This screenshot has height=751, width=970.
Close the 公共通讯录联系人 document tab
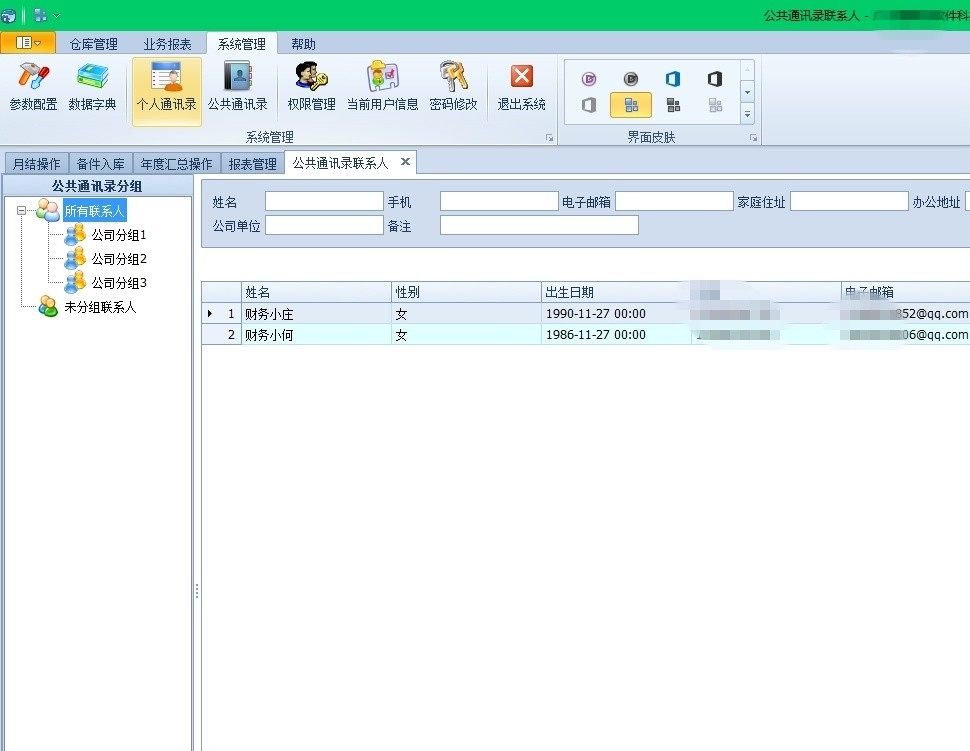click(x=405, y=162)
